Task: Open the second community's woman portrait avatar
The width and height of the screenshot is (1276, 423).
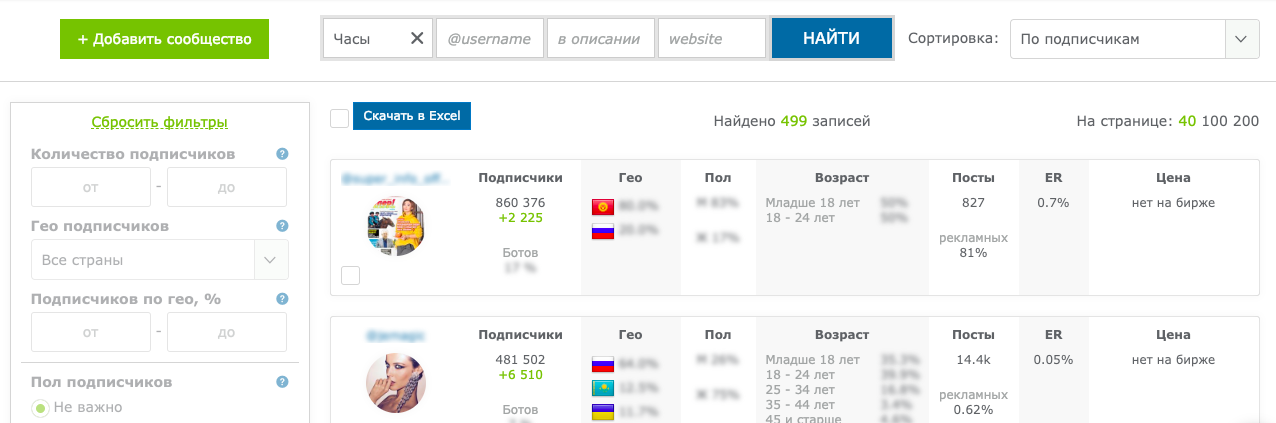Action: click(396, 384)
